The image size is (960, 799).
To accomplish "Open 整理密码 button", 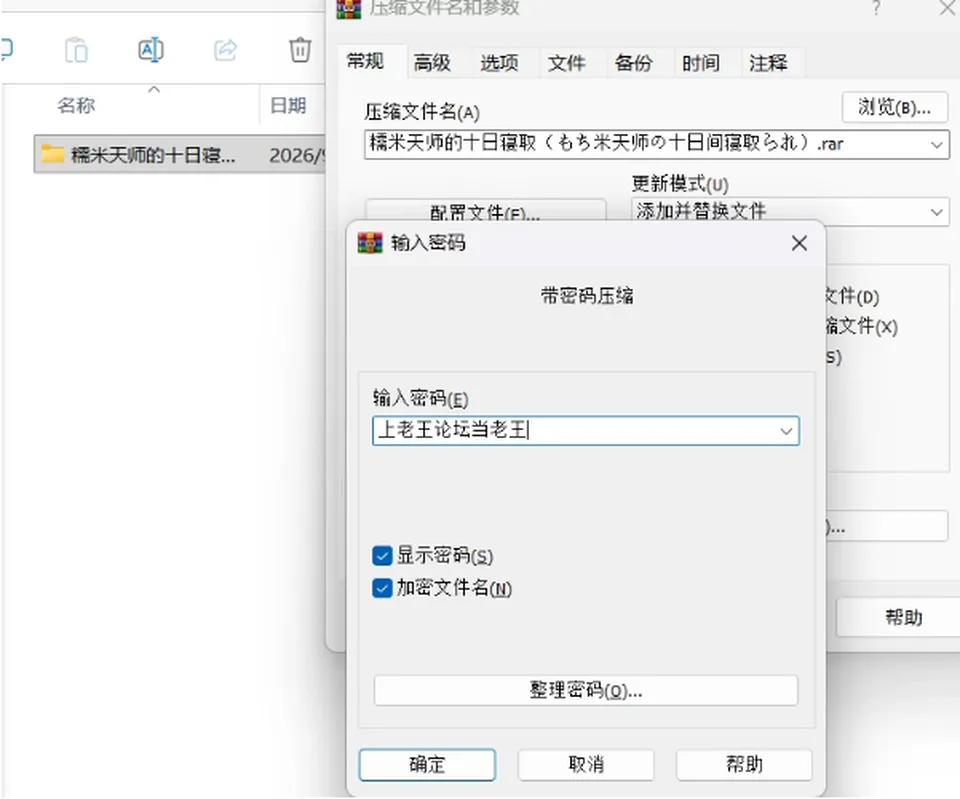I will point(586,691).
